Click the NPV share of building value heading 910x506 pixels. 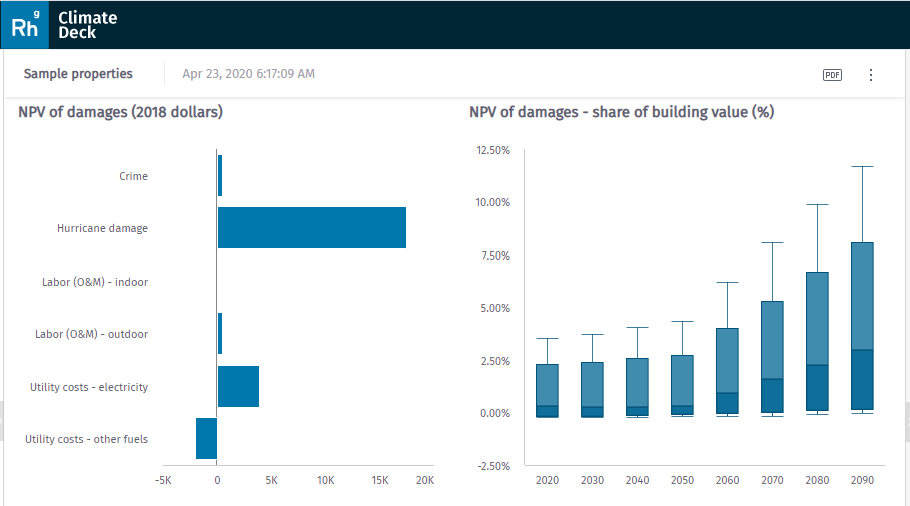[x=622, y=112]
